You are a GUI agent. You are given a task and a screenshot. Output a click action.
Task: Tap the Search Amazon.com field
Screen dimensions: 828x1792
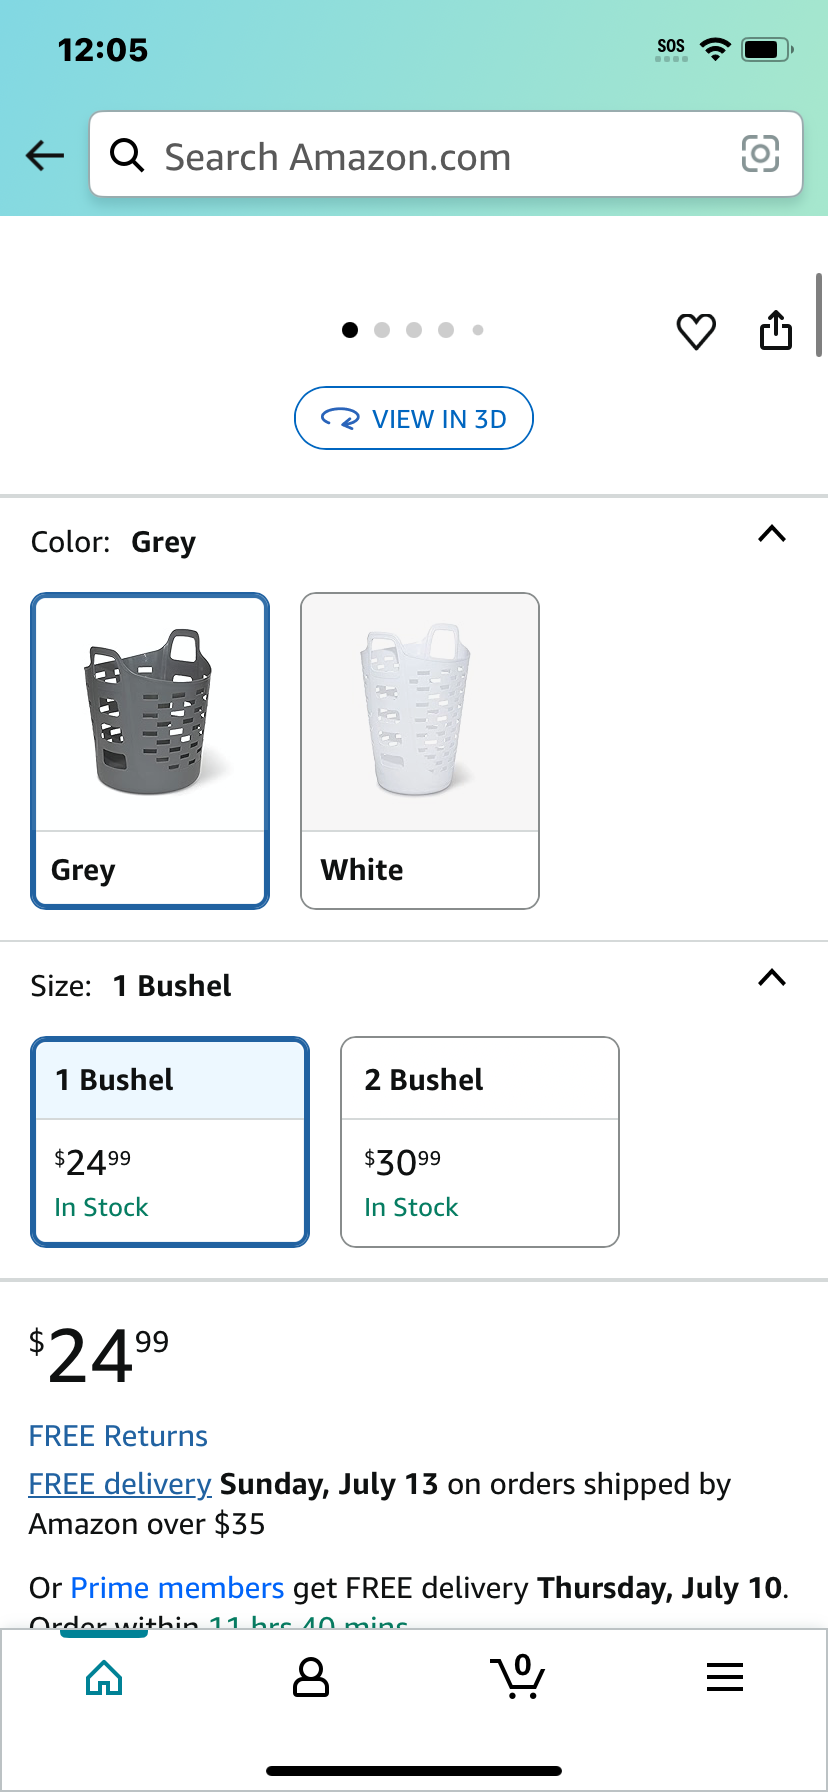click(446, 154)
